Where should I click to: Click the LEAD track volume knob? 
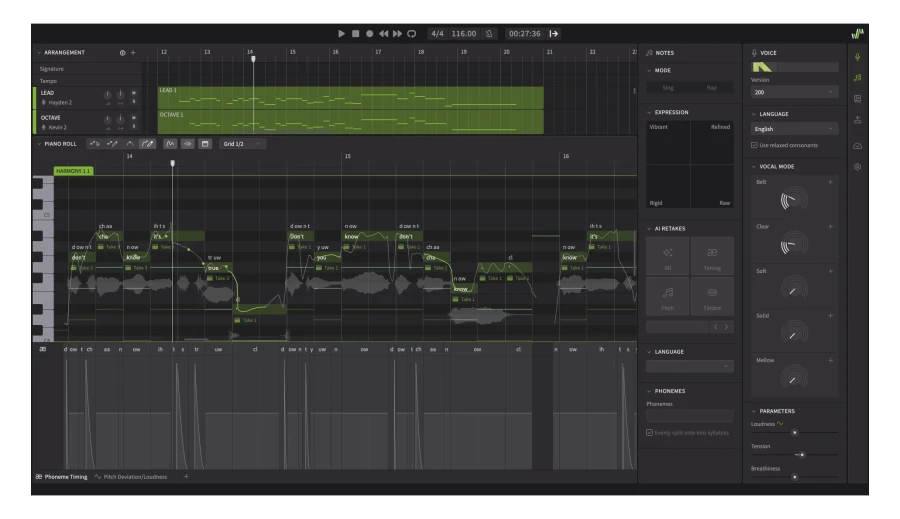pyautogui.click(x=107, y=95)
